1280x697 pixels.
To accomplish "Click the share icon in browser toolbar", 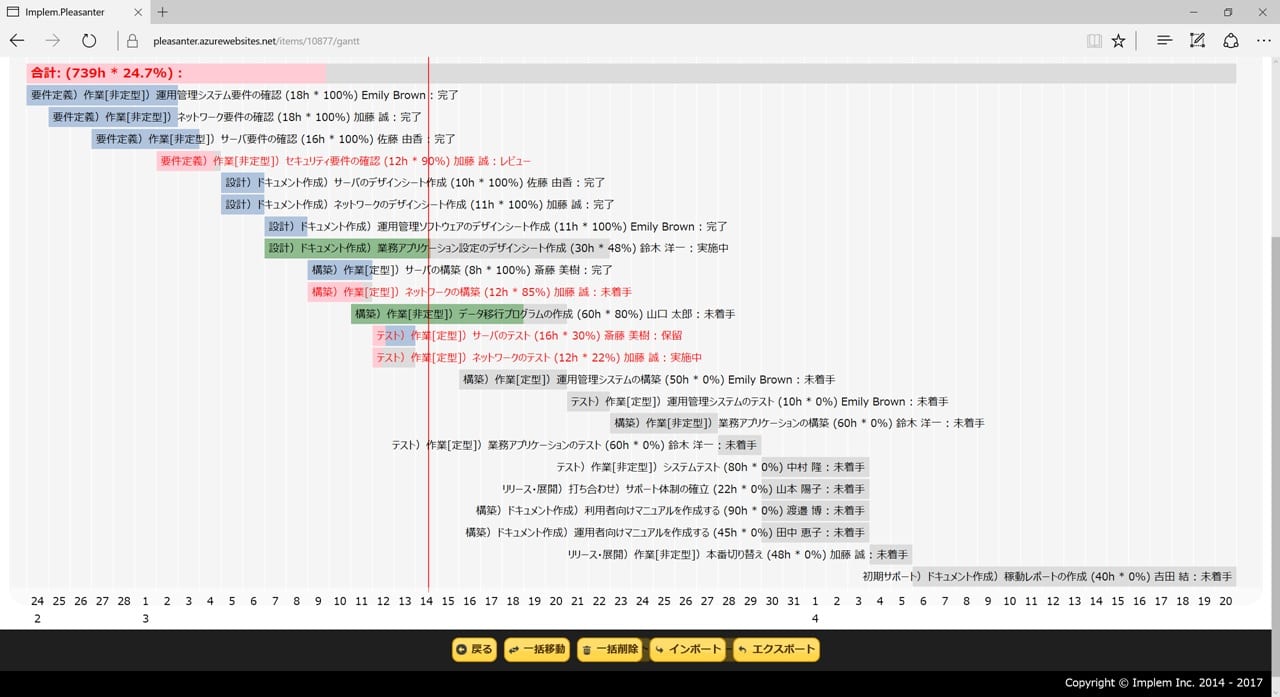I will [1231, 41].
